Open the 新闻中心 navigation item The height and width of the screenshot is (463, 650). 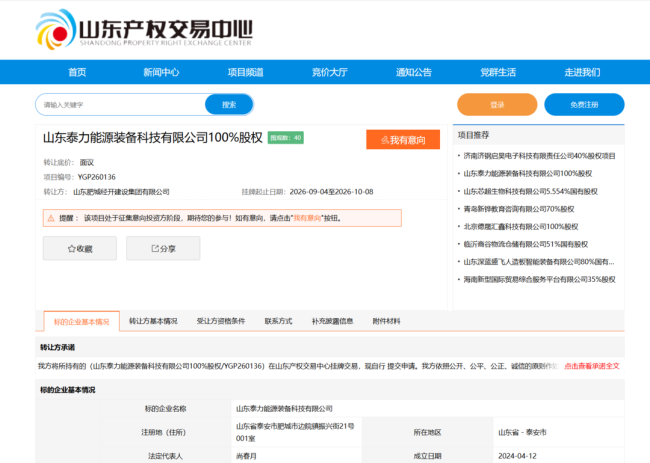click(161, 72)
